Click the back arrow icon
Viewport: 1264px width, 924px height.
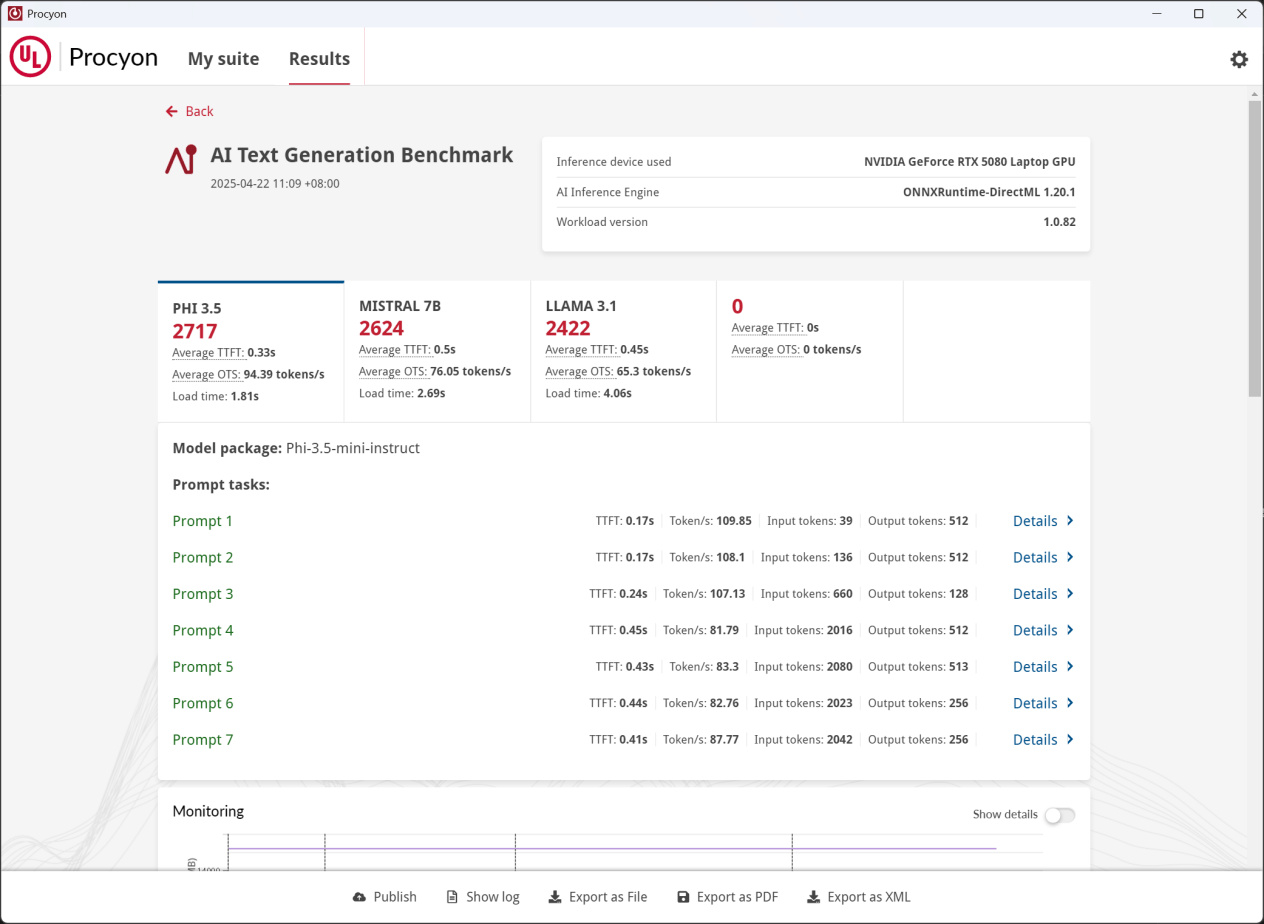point(172,111)
